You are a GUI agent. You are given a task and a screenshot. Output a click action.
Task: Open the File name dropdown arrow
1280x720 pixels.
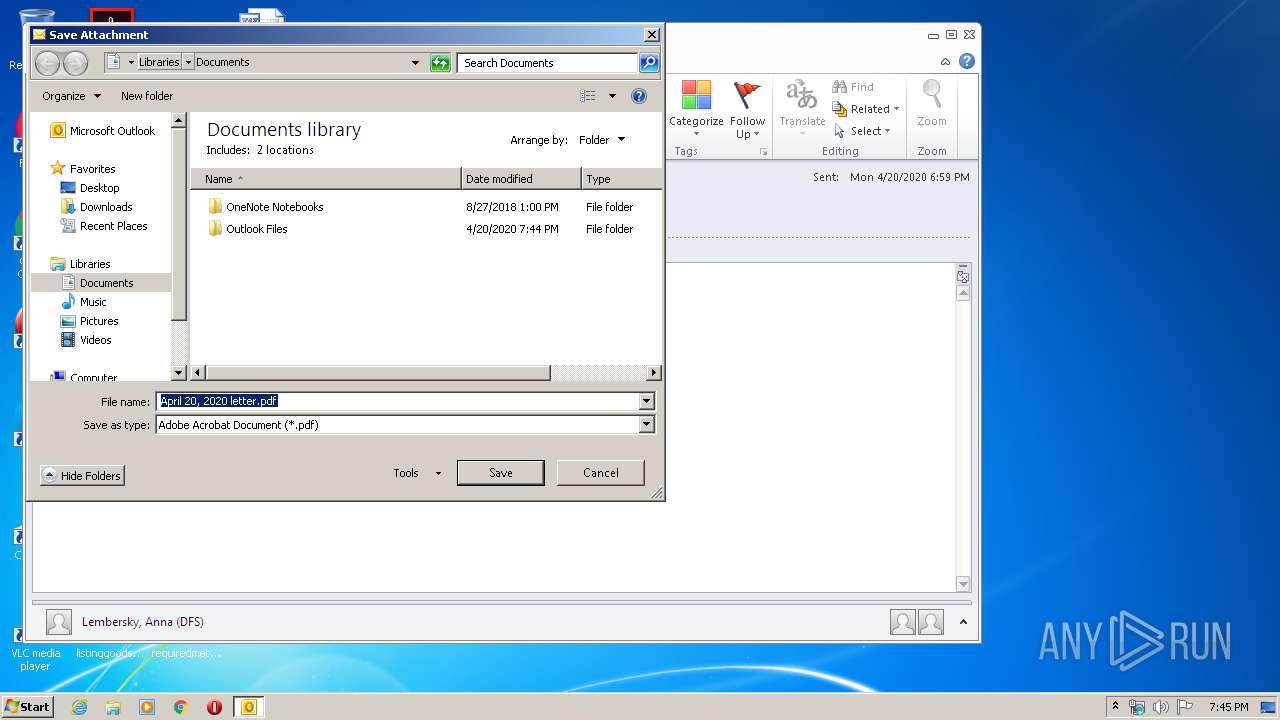[x=646, y=401]
